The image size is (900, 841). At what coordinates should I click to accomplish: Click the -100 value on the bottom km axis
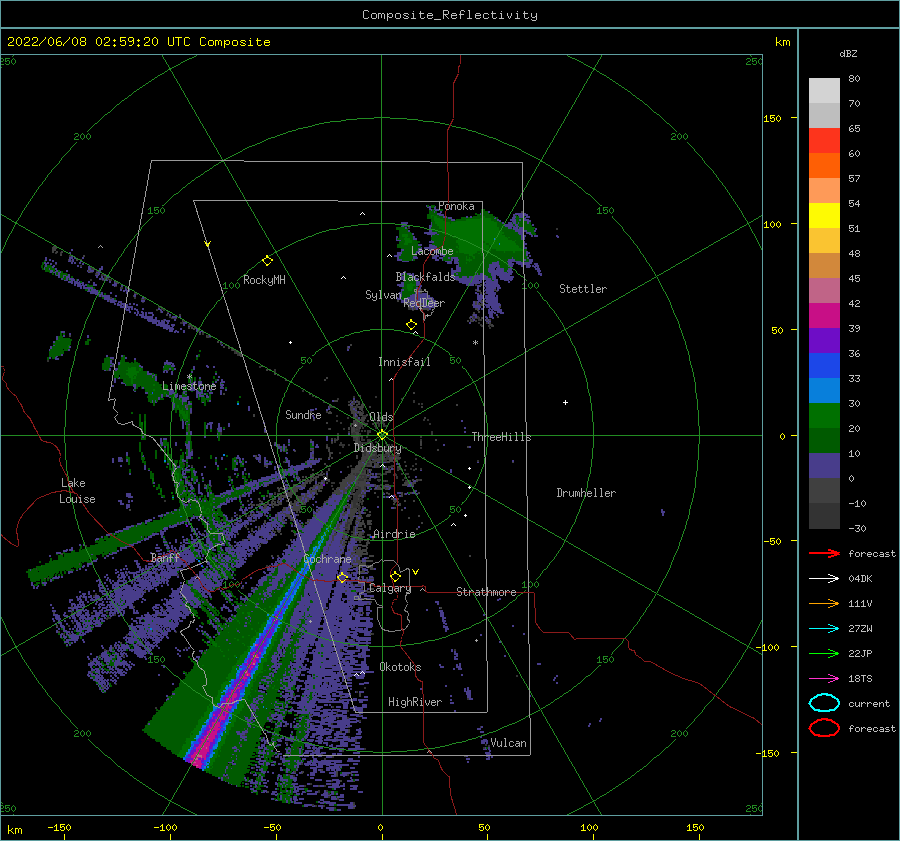point(165,827)
